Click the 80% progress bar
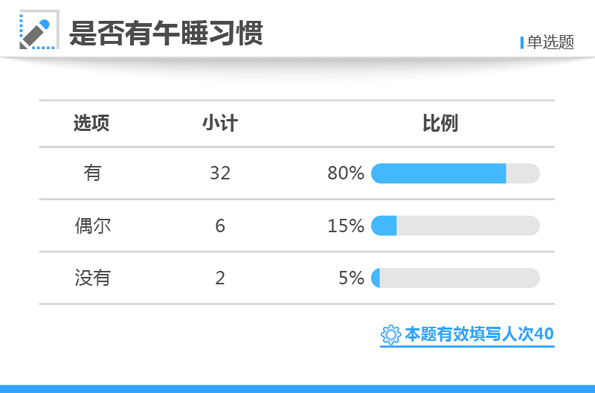This screenshot has width=595, height=393. click(455, 173)
